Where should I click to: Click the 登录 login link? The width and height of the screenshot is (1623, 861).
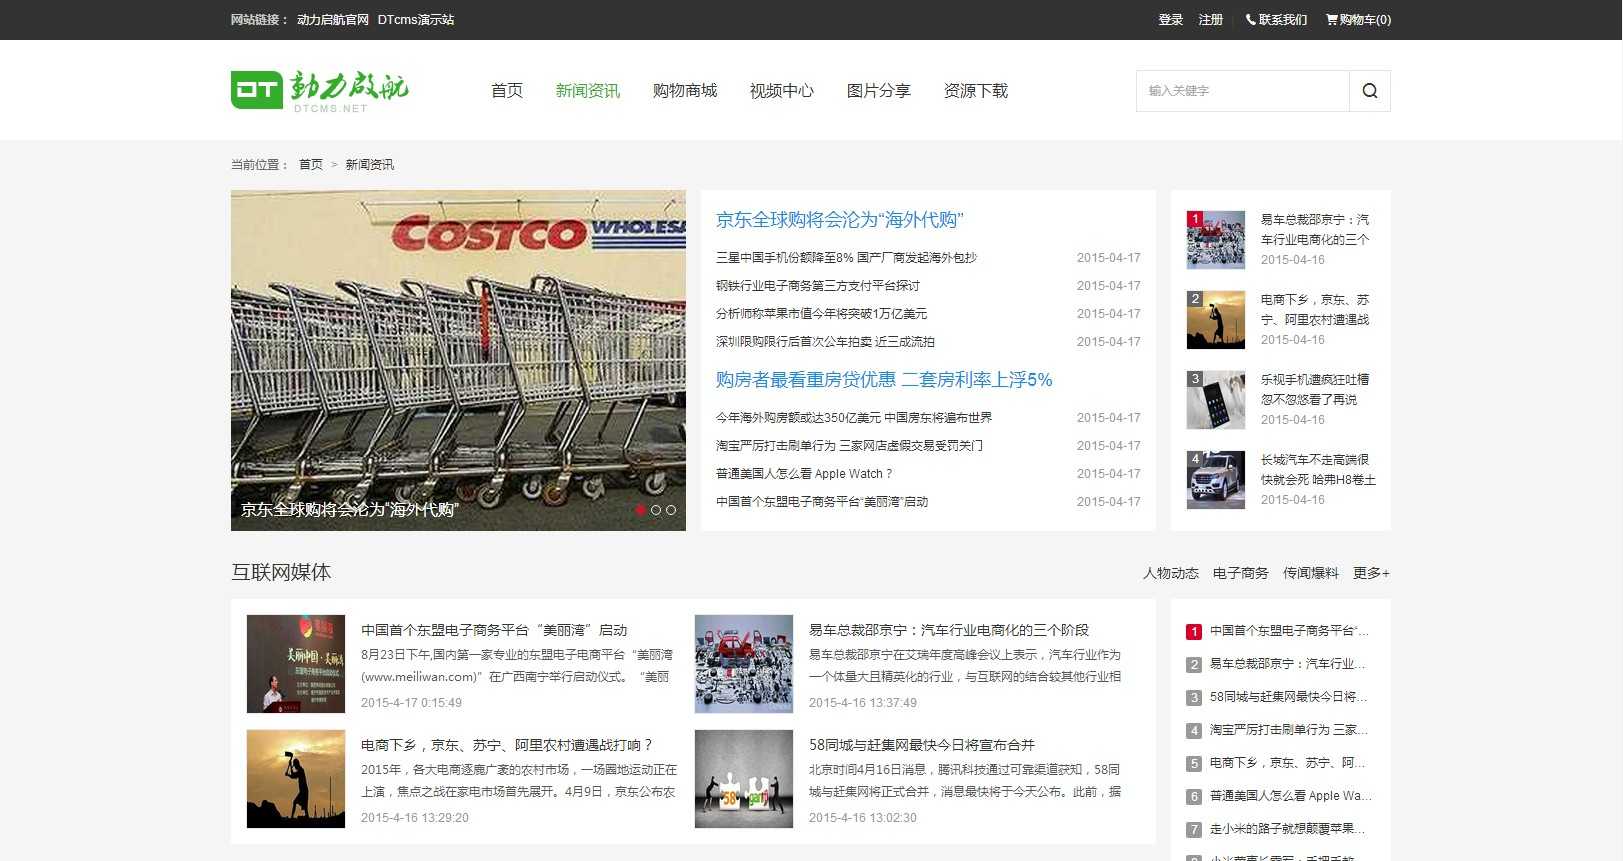tap(1171, 19)
